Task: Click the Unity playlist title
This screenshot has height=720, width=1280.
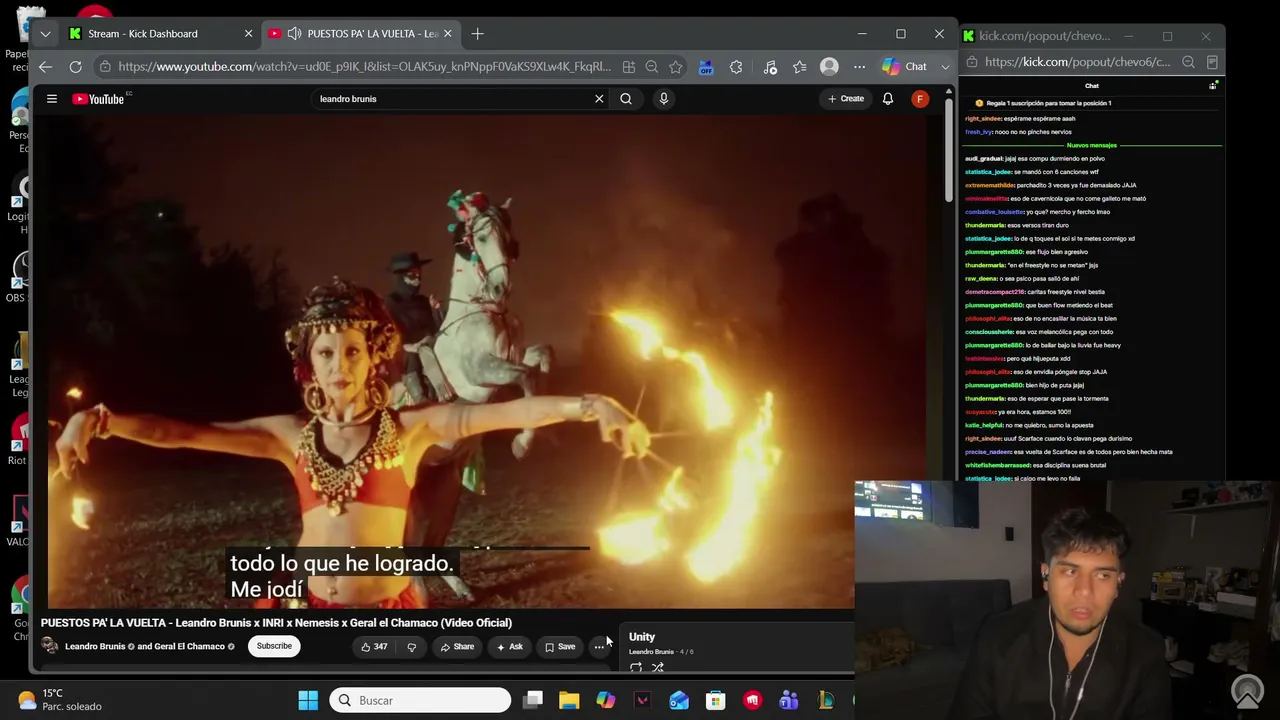Action: click(642, 637)
